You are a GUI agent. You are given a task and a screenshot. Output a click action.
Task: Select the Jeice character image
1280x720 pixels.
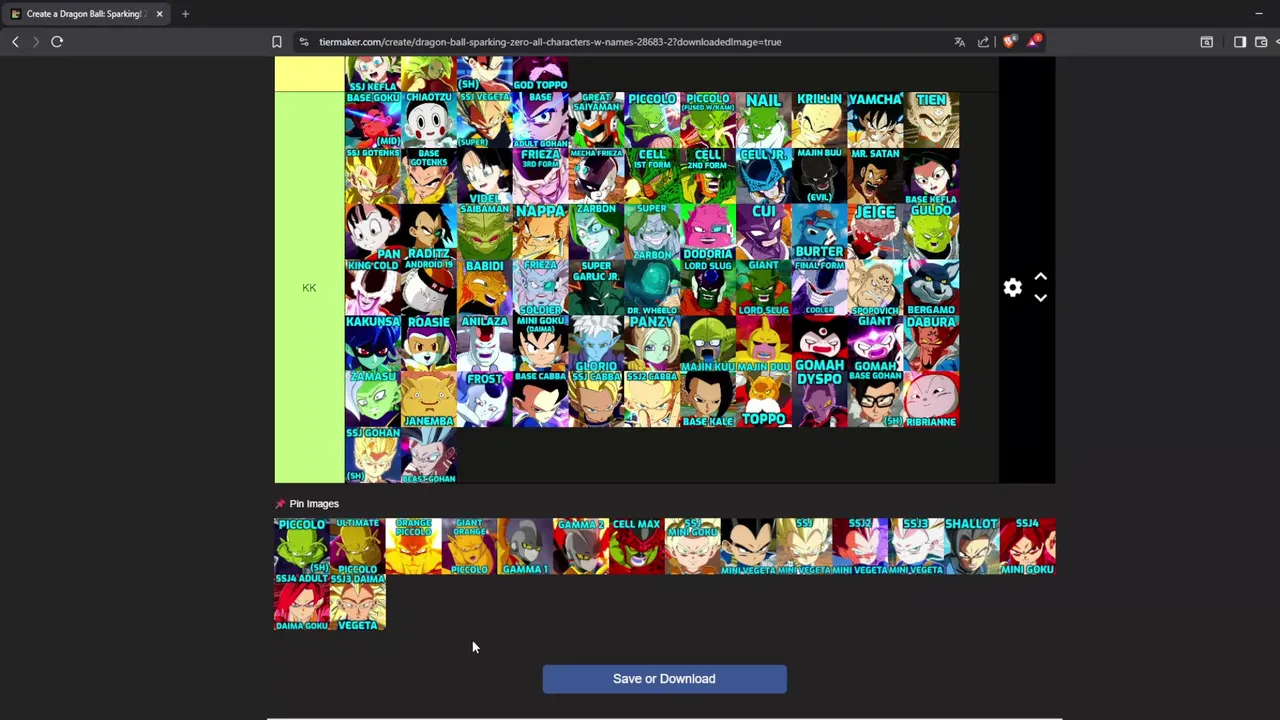click(876, 232)
